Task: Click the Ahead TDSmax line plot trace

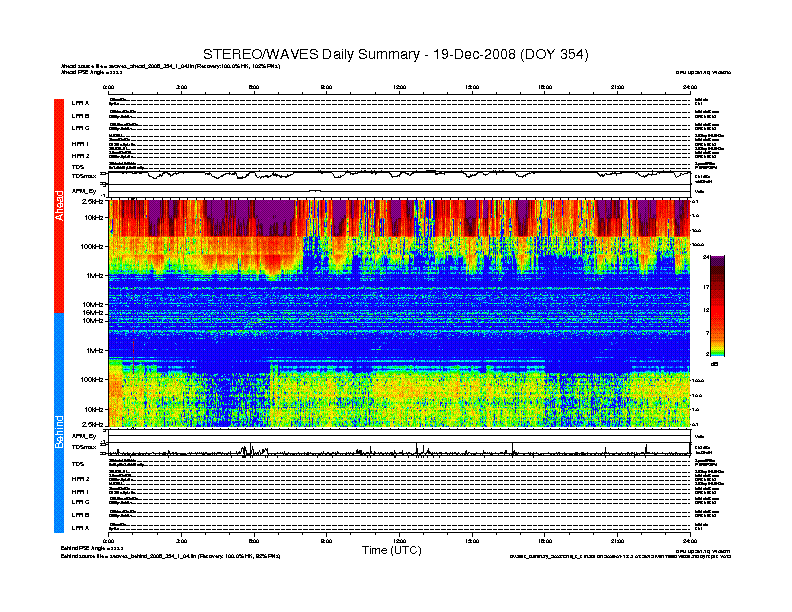Action: (x=400, y=175)
